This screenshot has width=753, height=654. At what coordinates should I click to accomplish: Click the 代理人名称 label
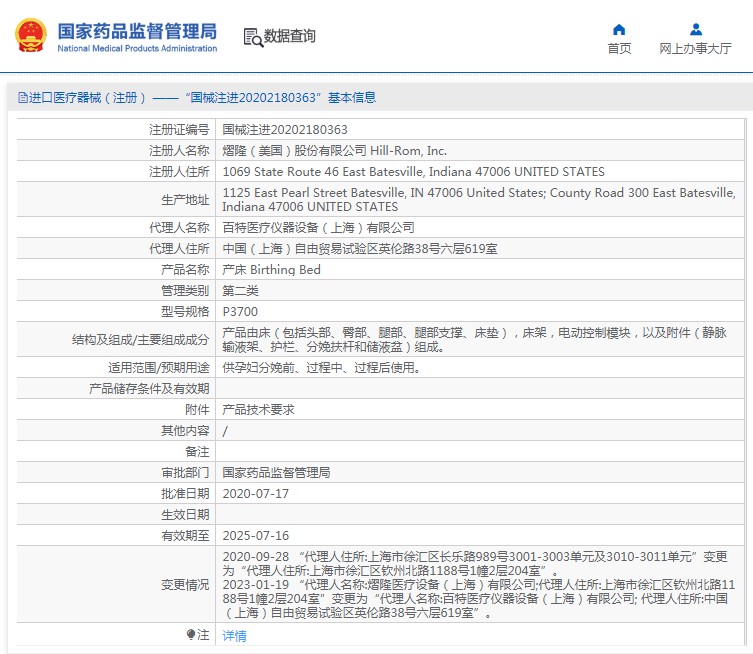tap(179, 228)
